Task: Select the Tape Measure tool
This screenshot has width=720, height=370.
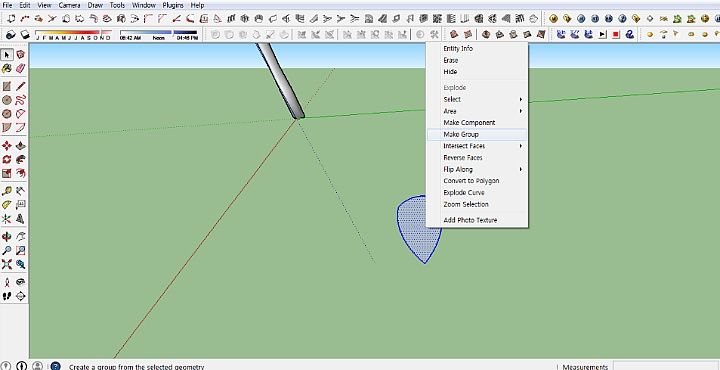Action: (x=7, y=191)
